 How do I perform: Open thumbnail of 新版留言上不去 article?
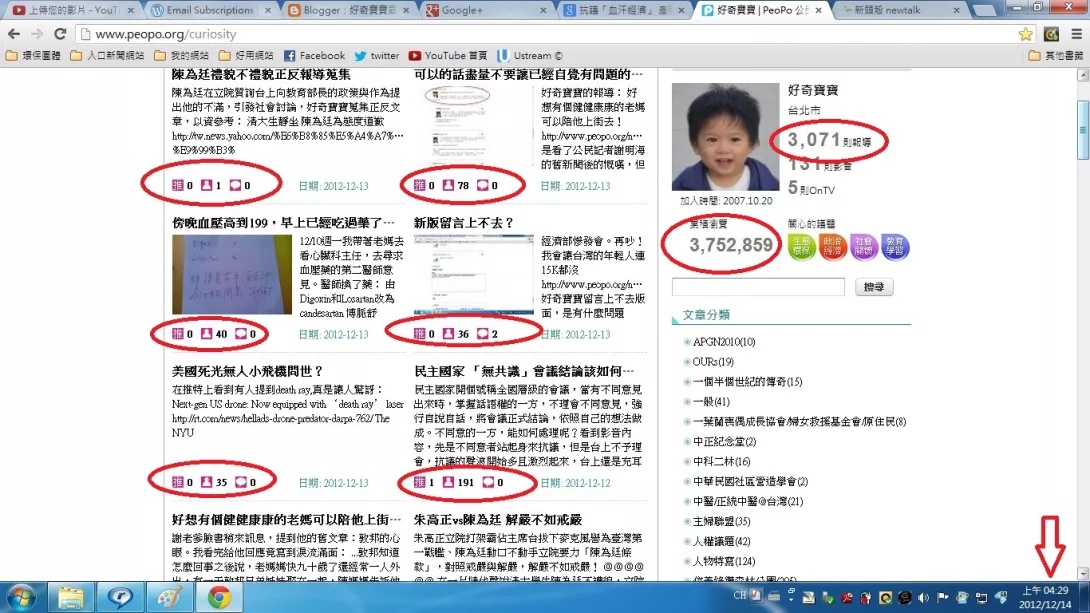(x=473, y=275)
